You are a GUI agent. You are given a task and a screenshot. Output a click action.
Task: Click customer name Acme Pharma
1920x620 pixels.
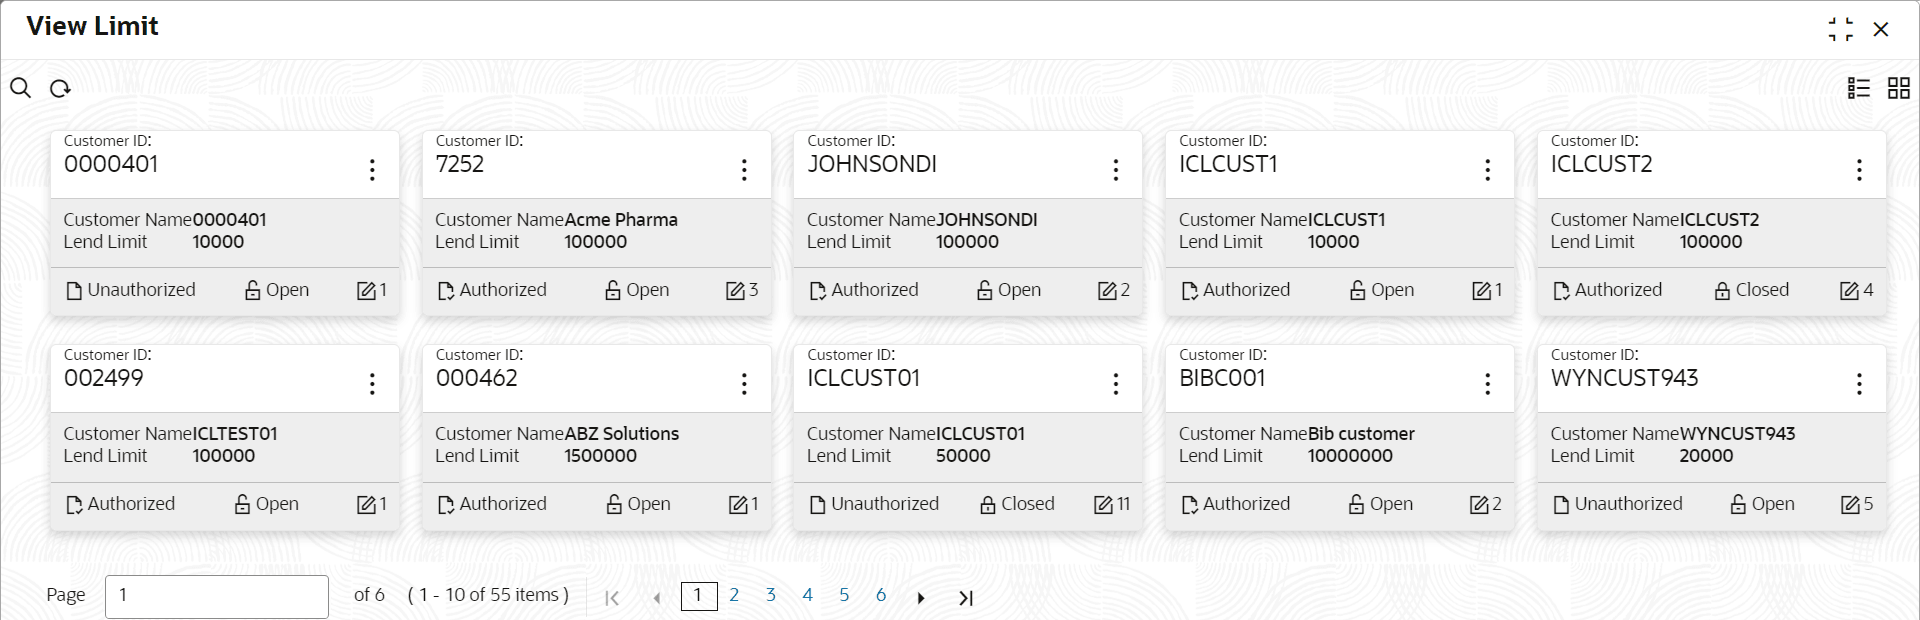pyautogui.click(x=621, y=220)
